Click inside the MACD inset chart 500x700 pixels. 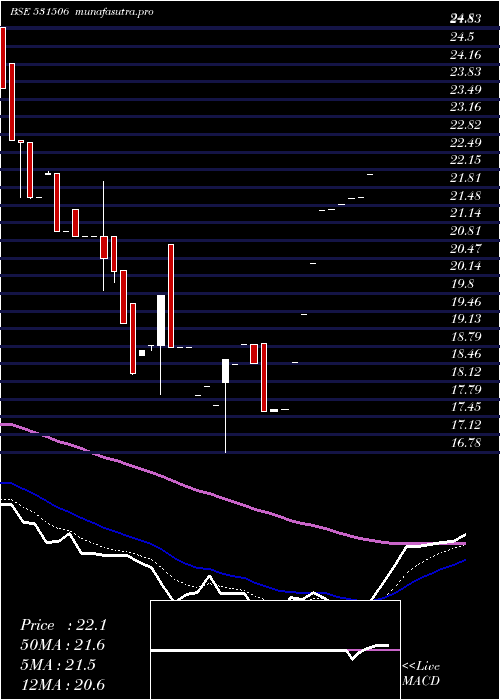[x=275, y=650]
